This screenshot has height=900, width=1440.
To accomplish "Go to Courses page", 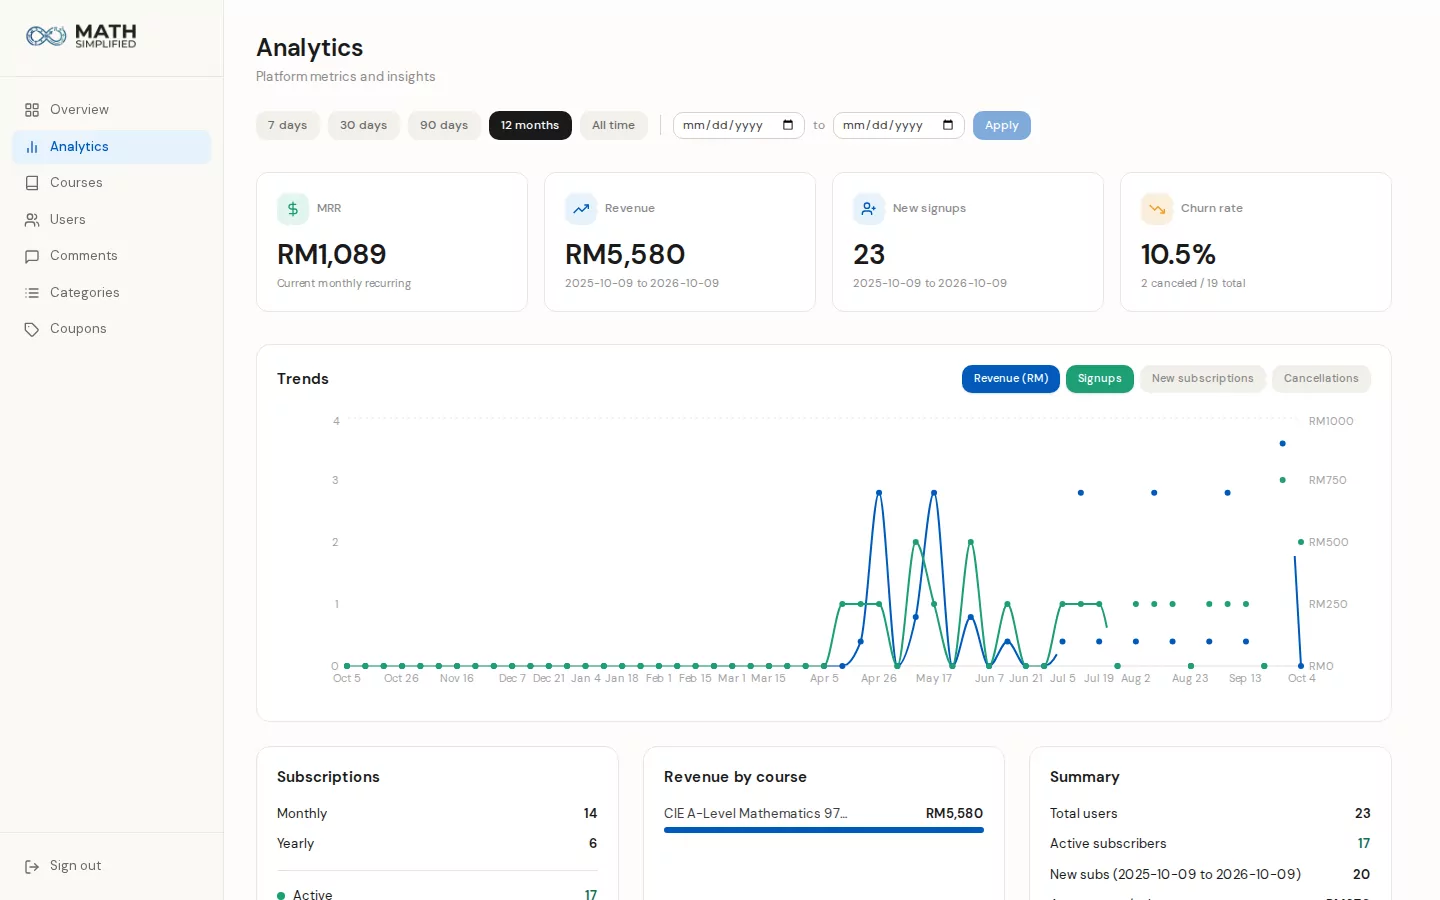I will pyautogui.click(x=112, y=183).
